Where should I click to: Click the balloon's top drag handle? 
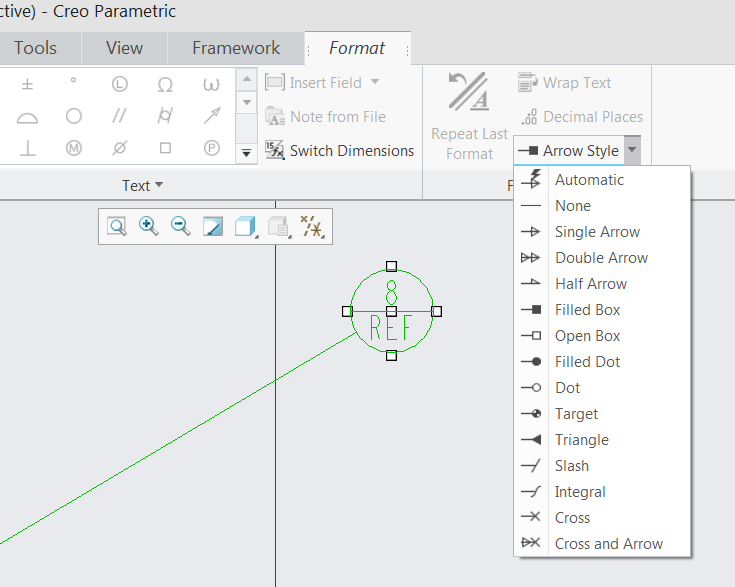coord(391,266)
